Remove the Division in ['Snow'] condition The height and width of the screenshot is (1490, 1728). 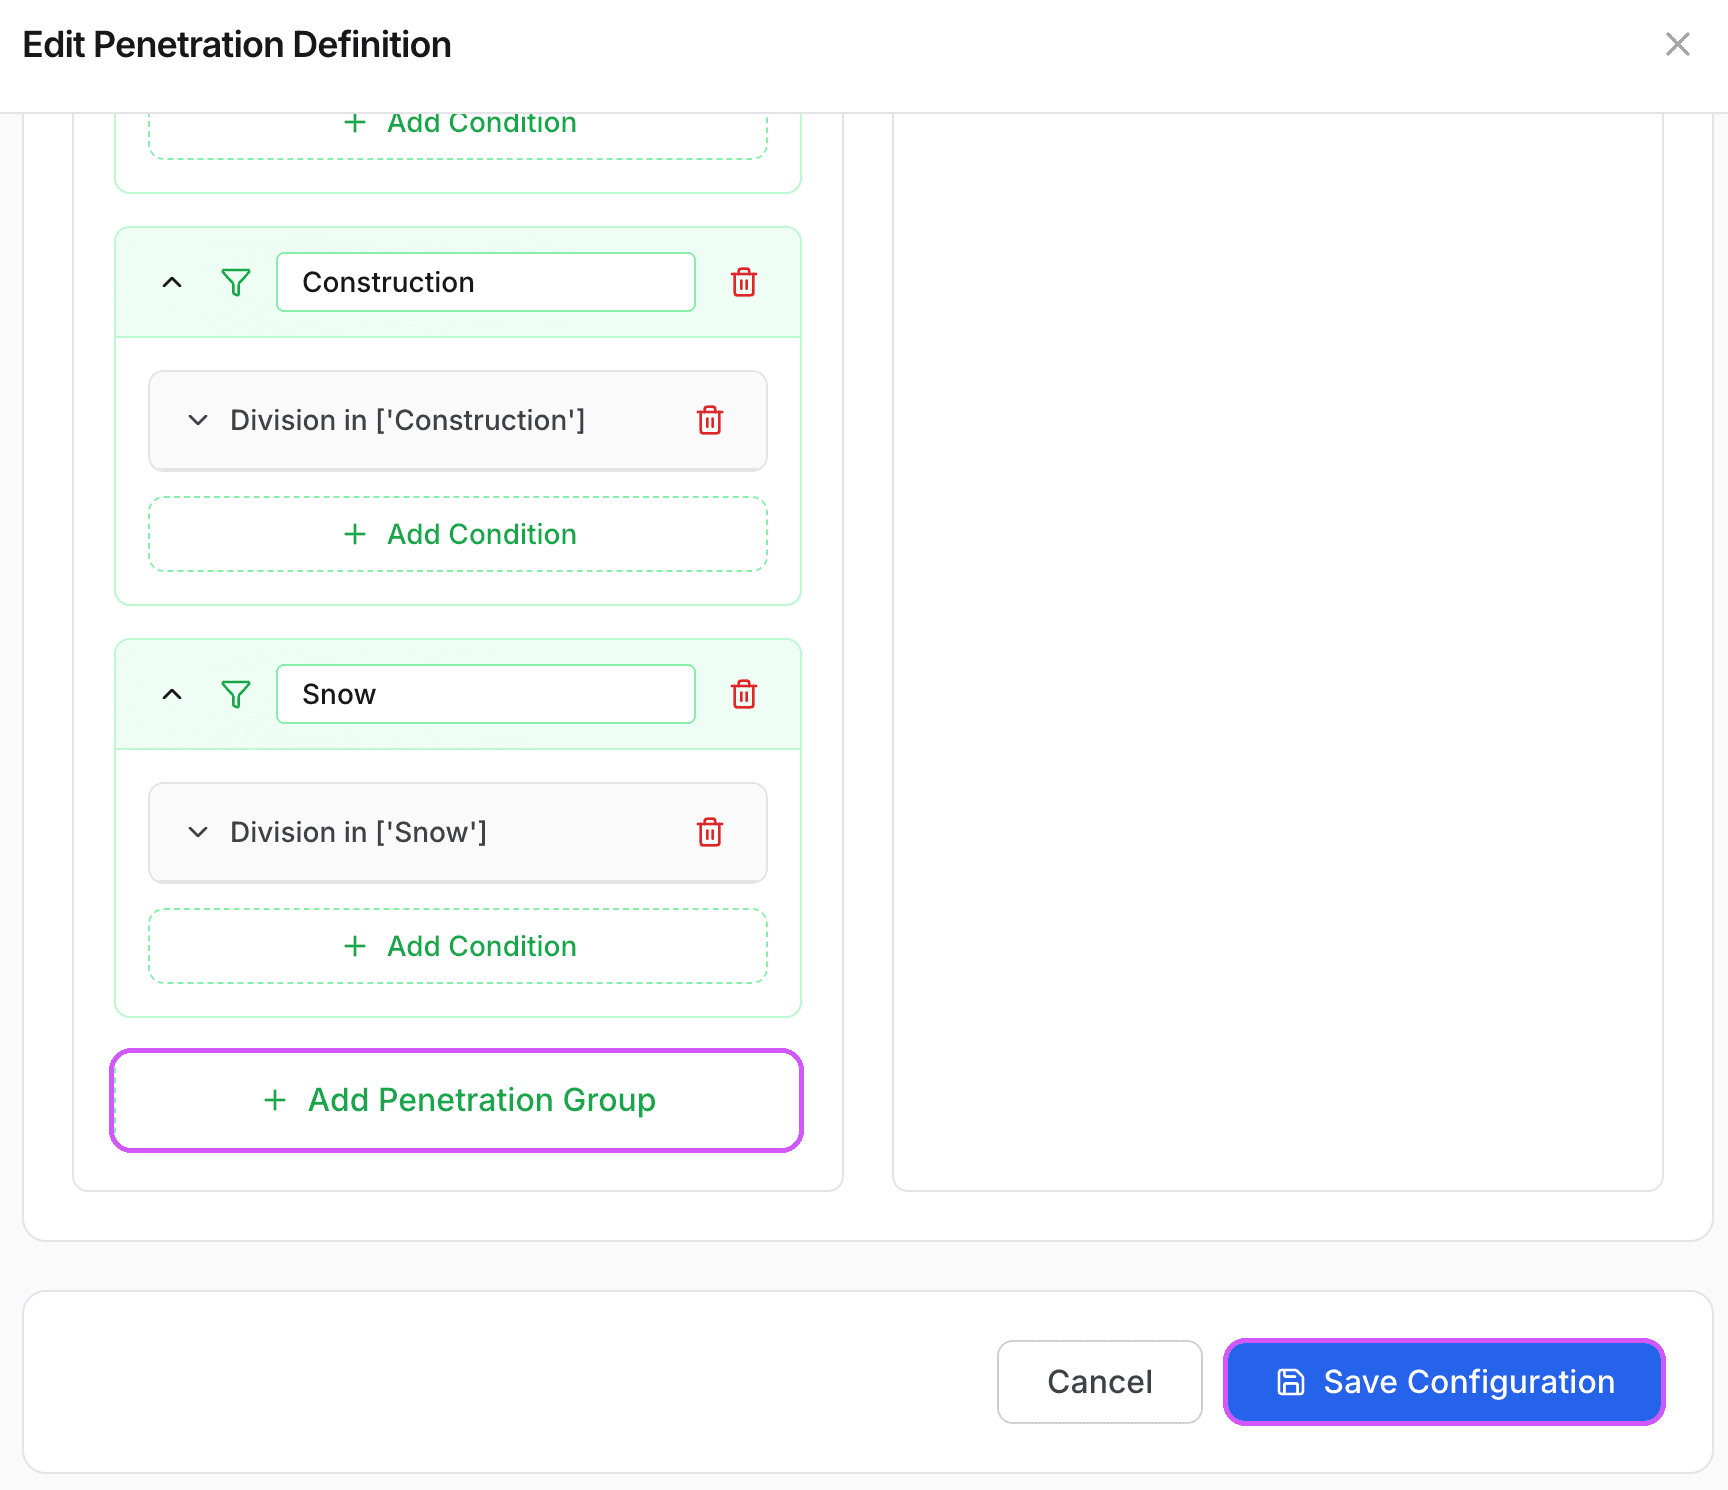710,832
